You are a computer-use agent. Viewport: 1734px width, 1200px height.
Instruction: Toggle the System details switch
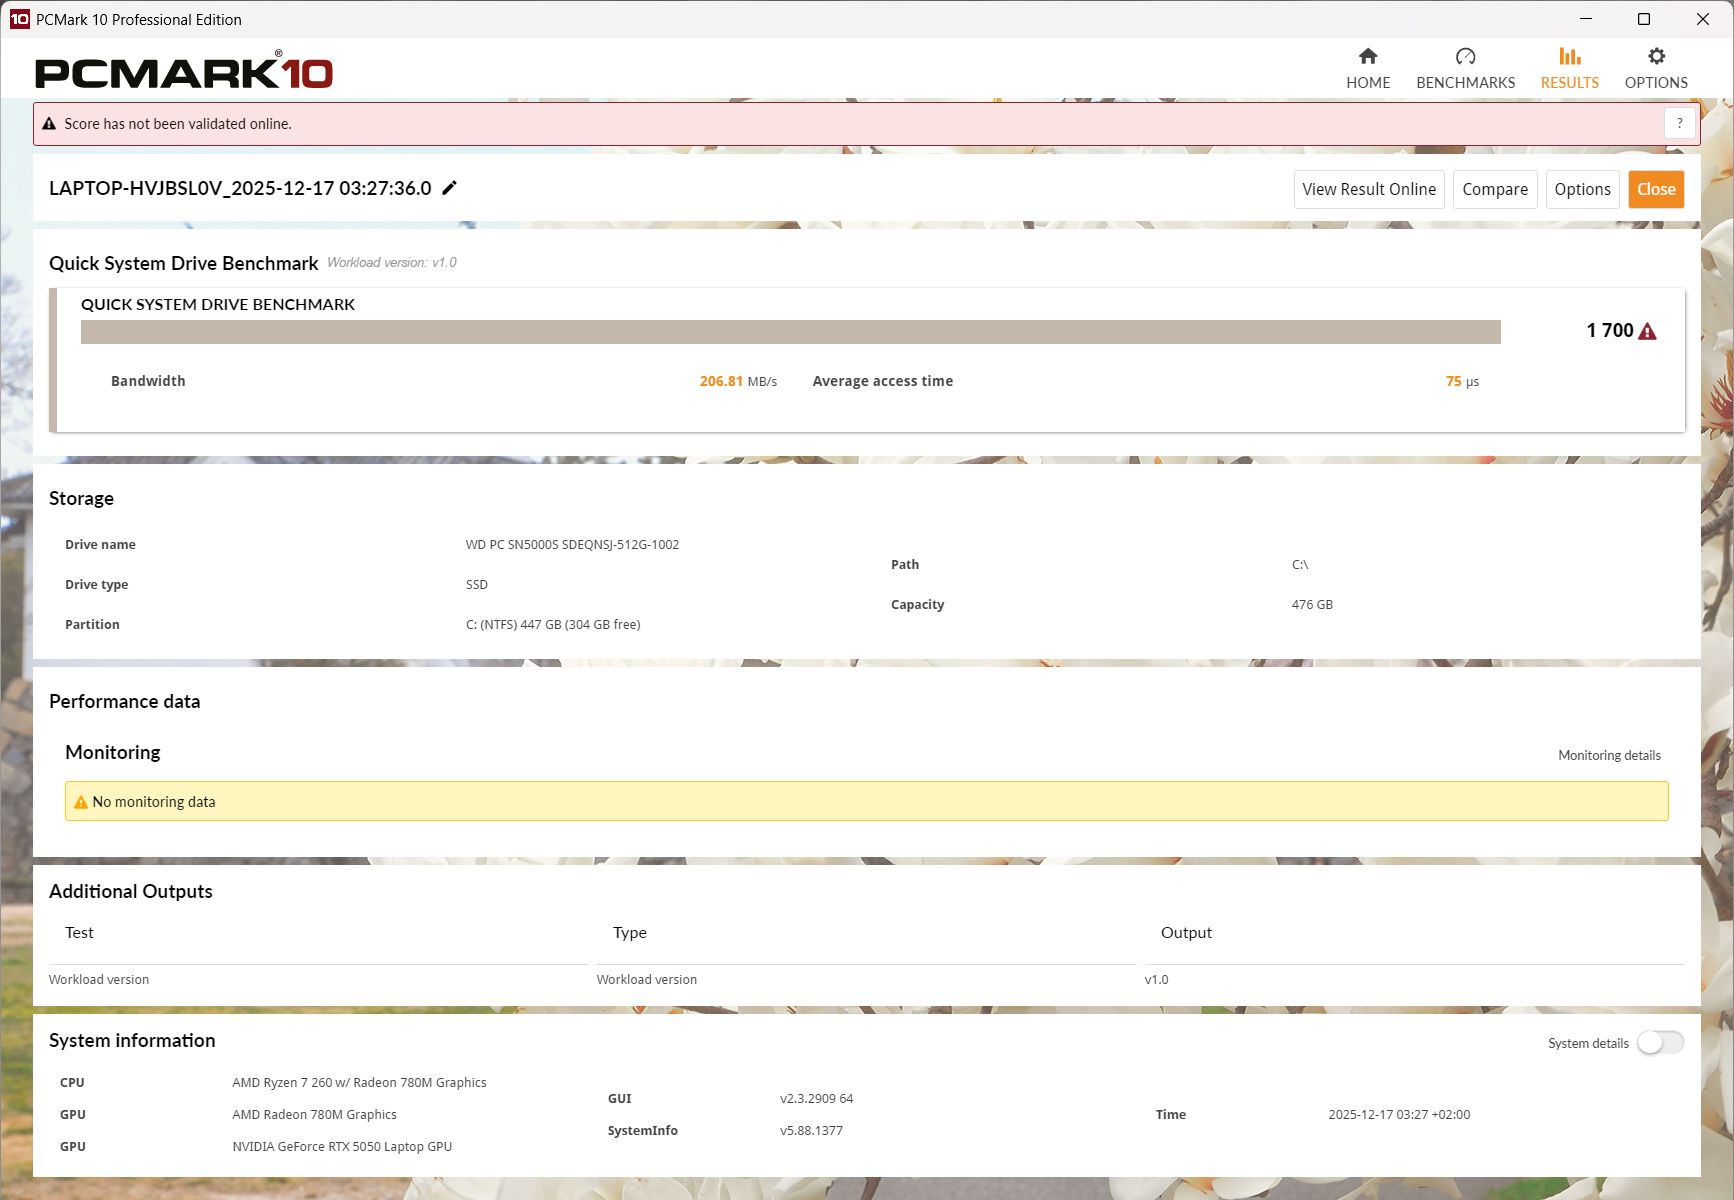pos(1660,1043)
